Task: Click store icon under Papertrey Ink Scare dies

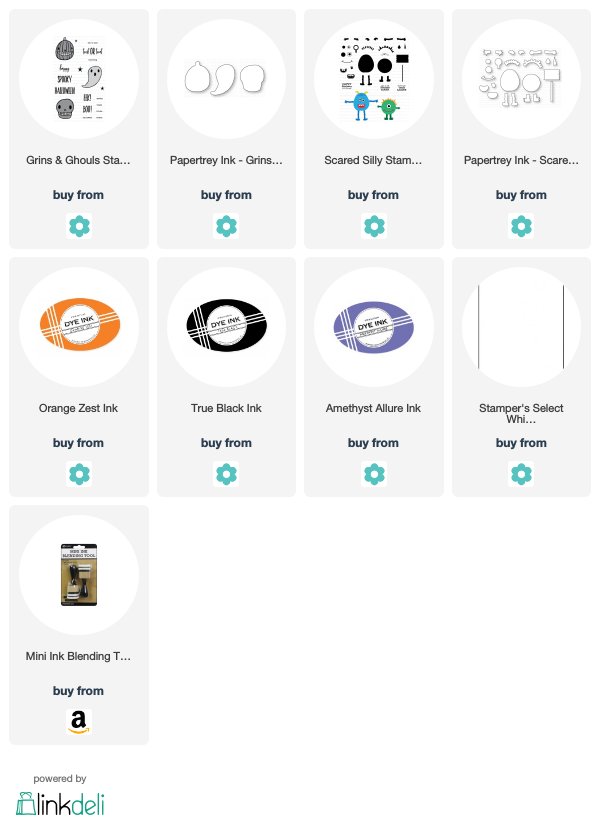Action: click(521, 226)
